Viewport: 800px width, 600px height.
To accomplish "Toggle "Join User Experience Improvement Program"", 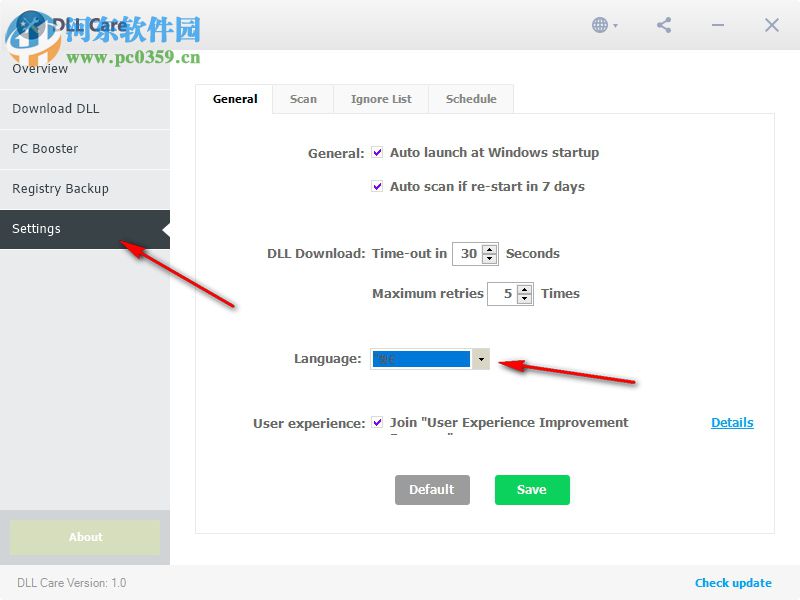I will 377,422.
